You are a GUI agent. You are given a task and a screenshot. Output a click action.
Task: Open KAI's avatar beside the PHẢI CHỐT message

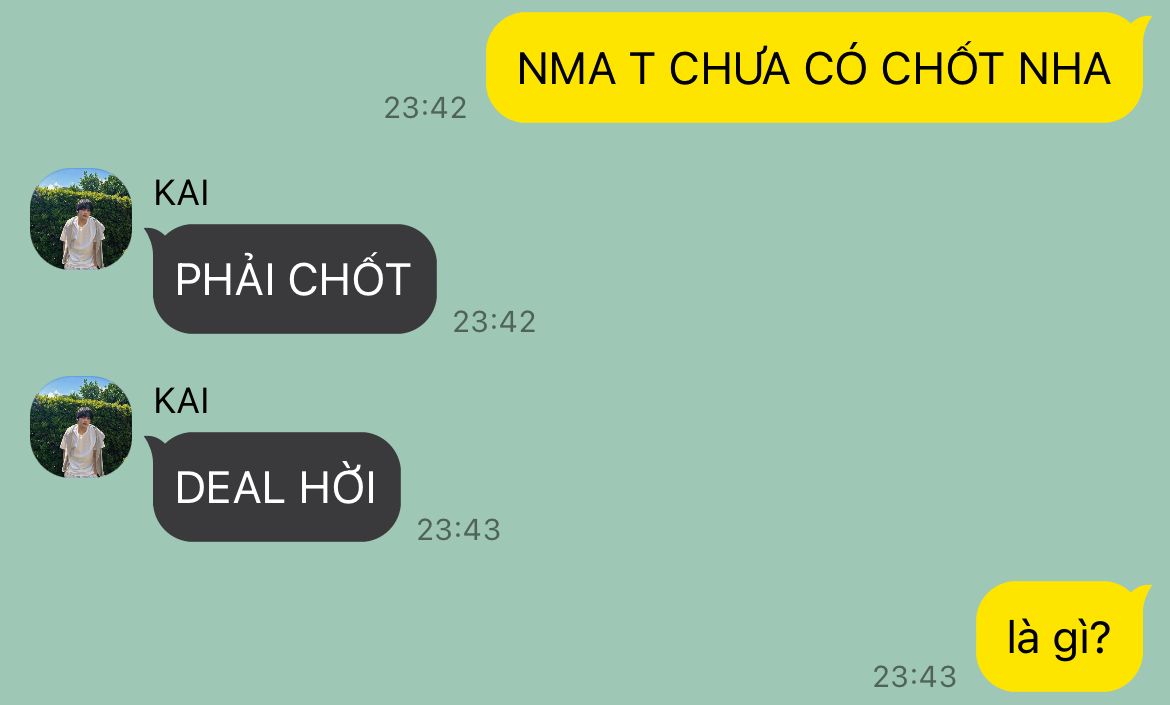[81, 219]
